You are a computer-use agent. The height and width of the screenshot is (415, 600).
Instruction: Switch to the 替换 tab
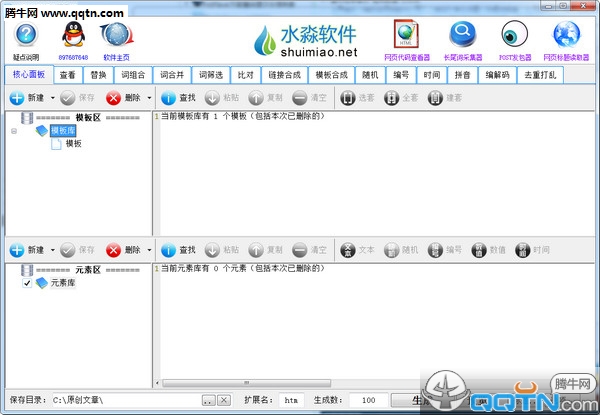[x=98, y=75]
